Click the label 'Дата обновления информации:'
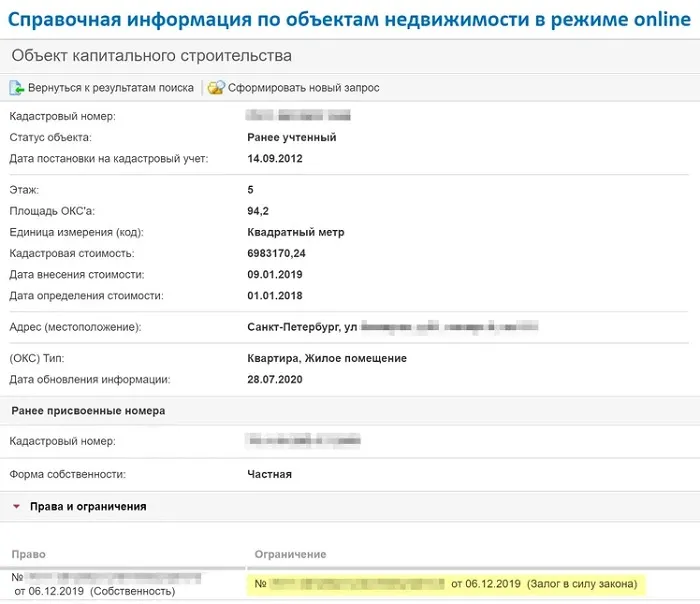This screenshot has width=700, height=604. pyautogui.click(x=90, y=379)
